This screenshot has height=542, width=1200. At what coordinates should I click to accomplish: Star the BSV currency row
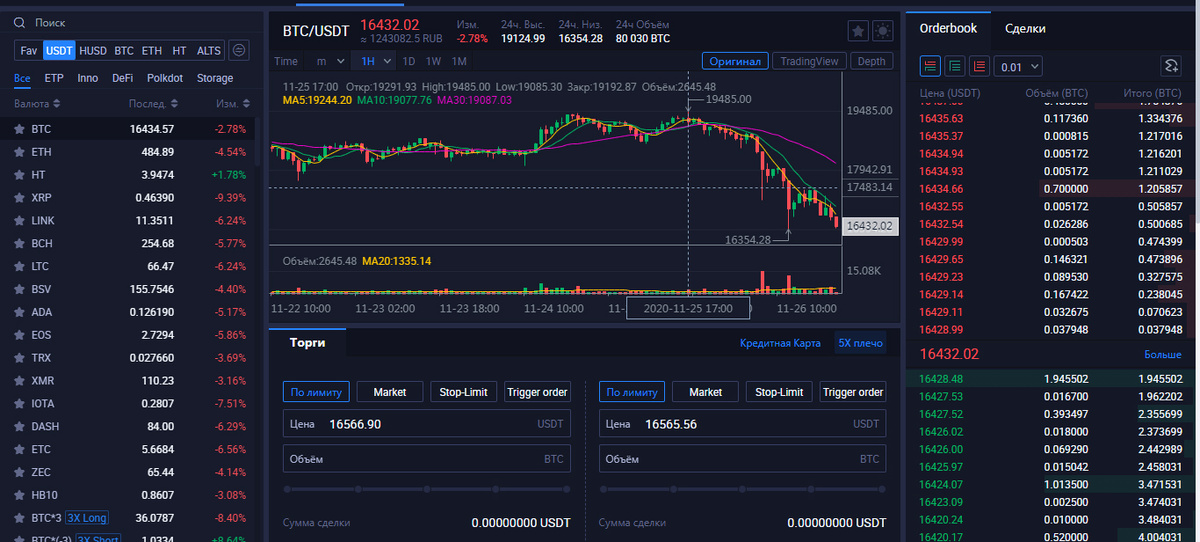[19, 289]
